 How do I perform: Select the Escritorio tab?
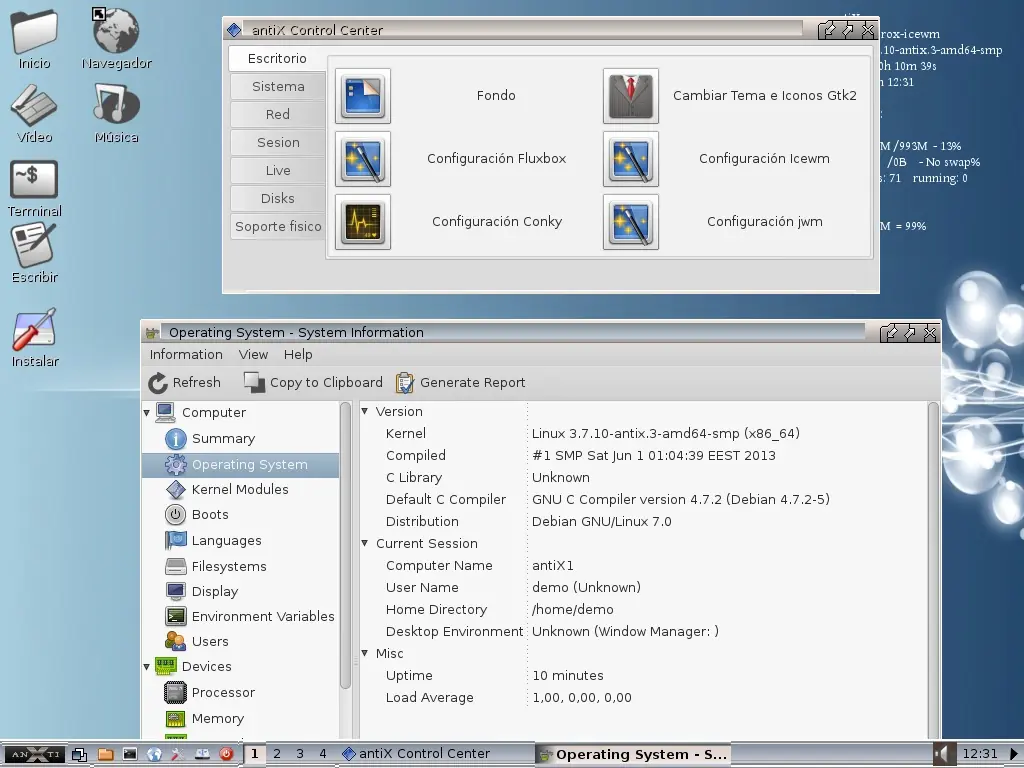click(x=278, y=58)
